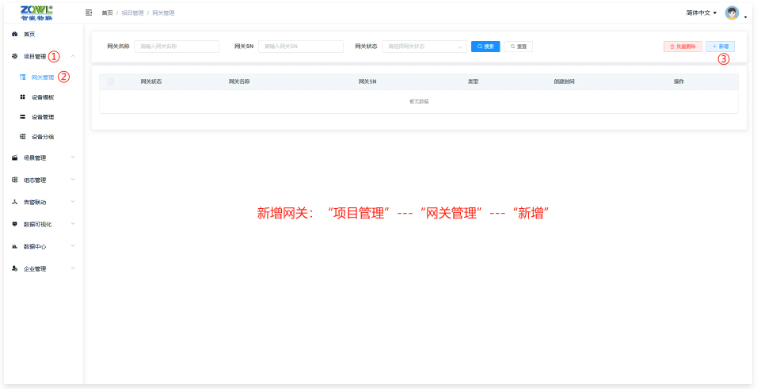
Task: Click the red 批量删除 button
Action: pyautogui.click(x=683, y=46)
